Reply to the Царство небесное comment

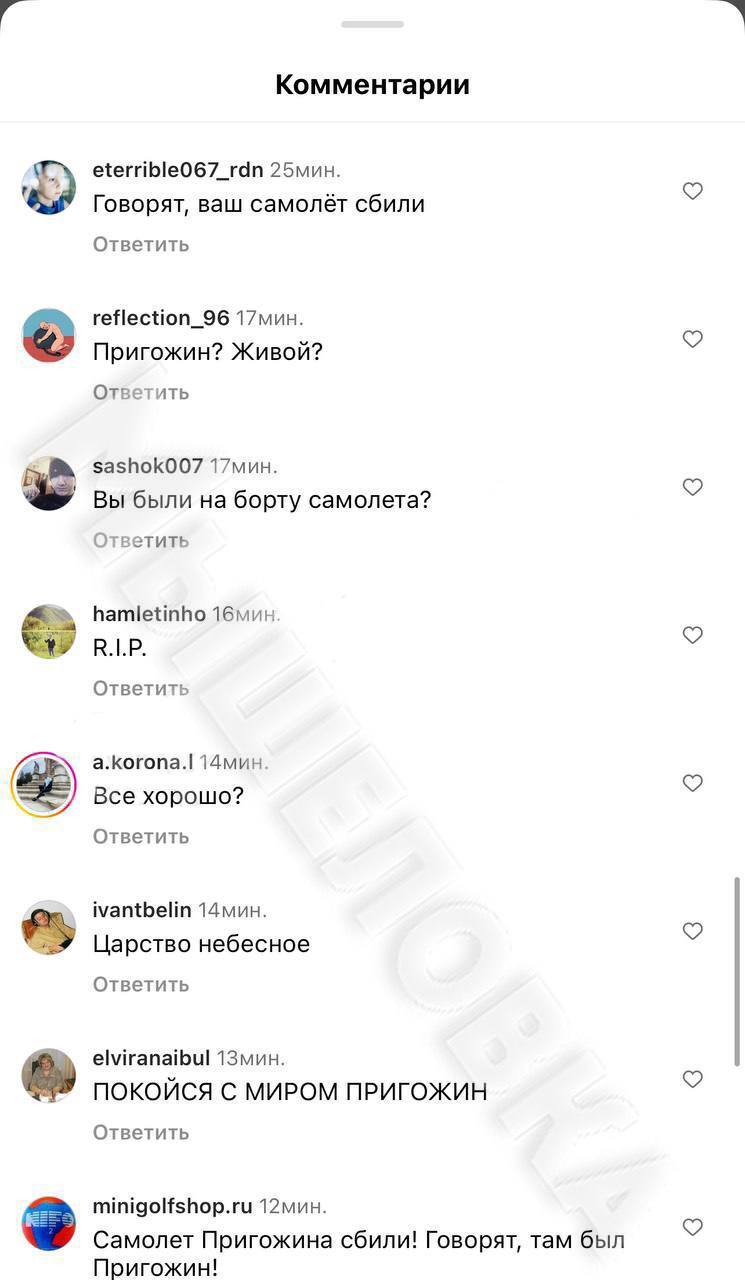pos(141,984)
